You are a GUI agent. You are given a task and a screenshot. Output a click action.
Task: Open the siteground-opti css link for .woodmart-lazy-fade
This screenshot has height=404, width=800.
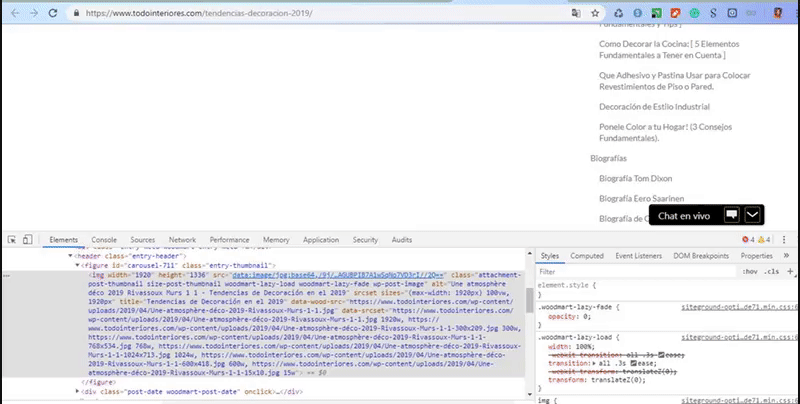(739, 307)
